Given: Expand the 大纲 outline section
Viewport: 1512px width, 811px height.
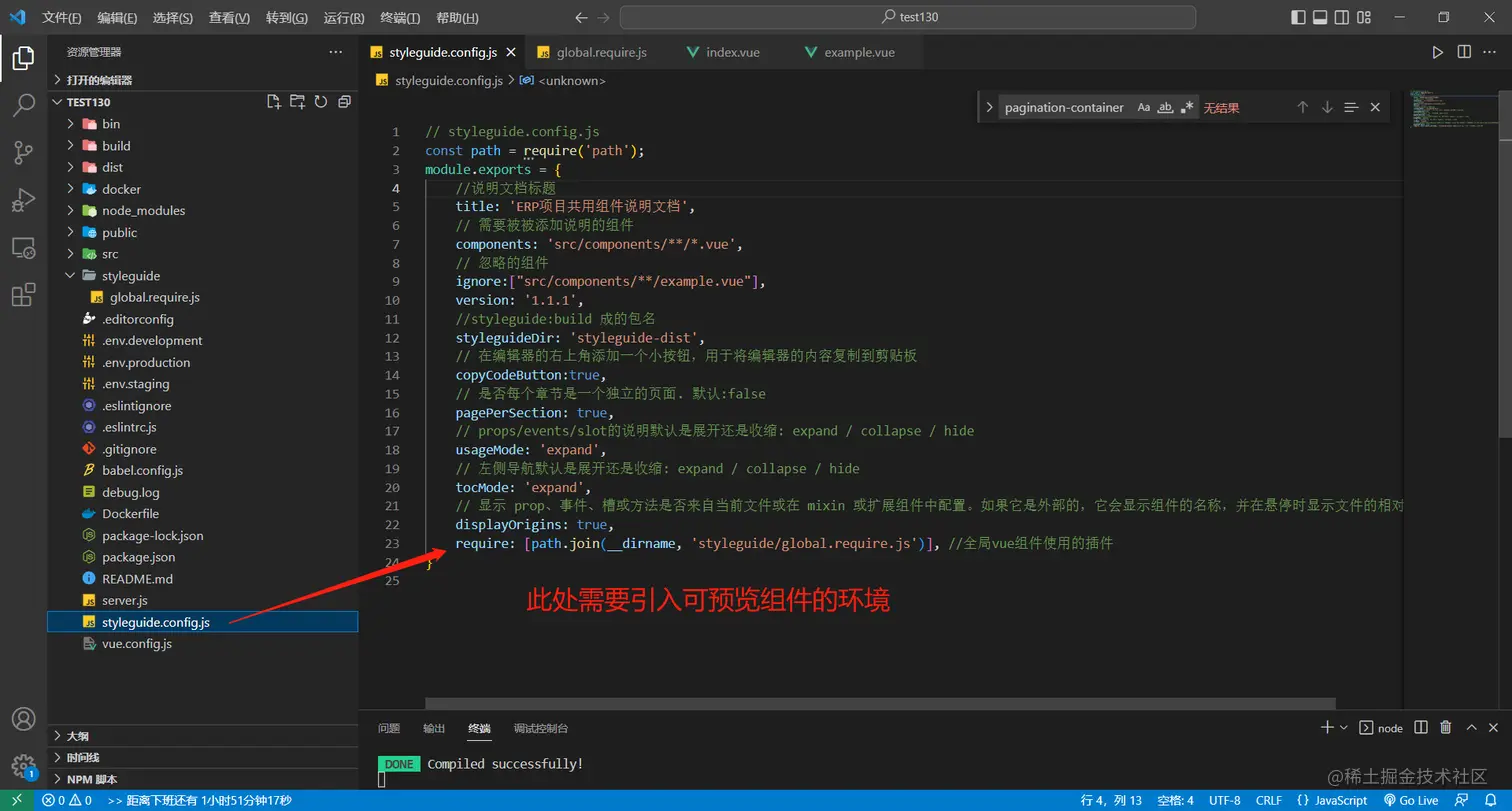Looking at the screenshot, I should (203, 736).
